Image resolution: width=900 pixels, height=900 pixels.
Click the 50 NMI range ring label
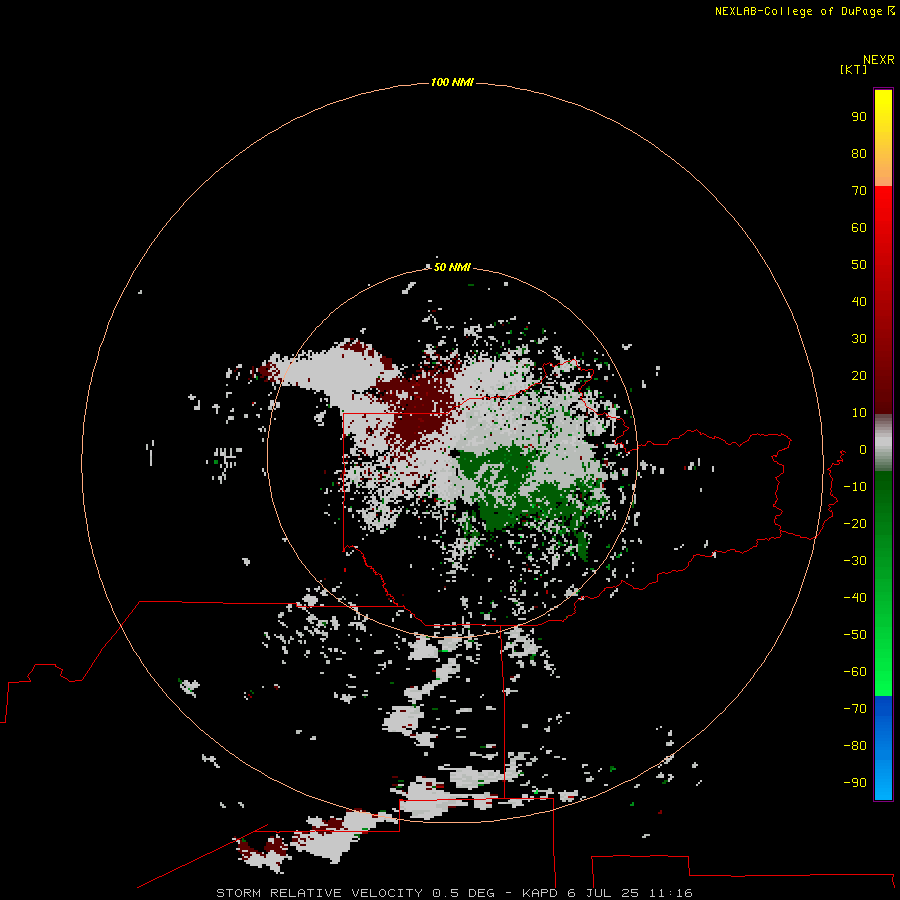click(452, 267)
